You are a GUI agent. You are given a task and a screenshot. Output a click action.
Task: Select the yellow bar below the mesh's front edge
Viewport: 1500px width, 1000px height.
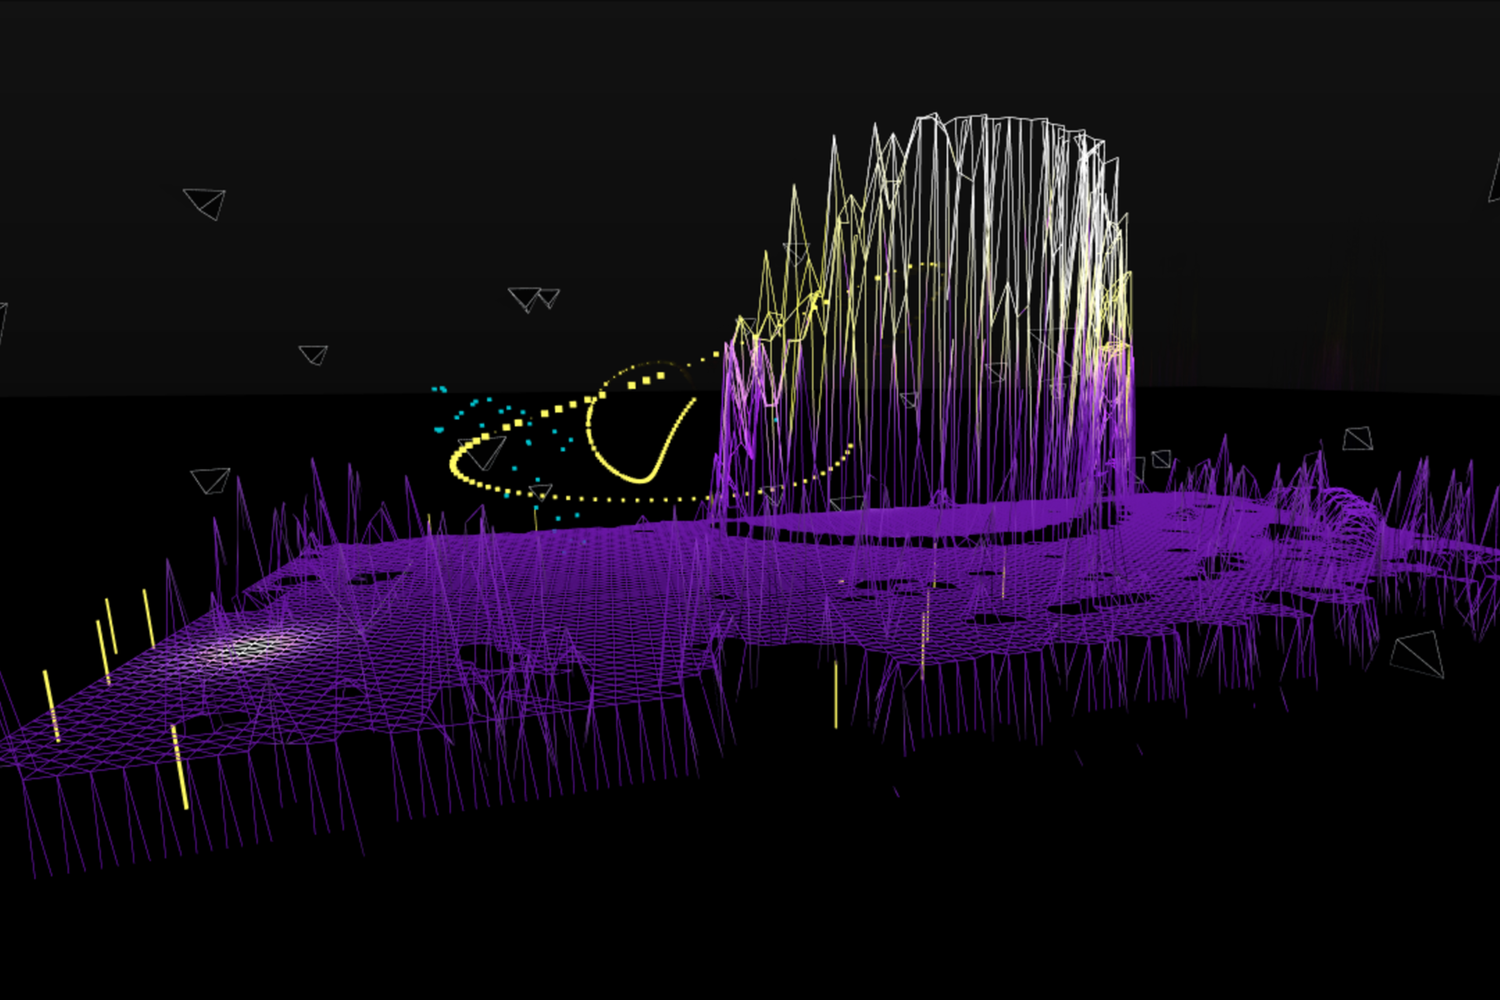point(836,695)
